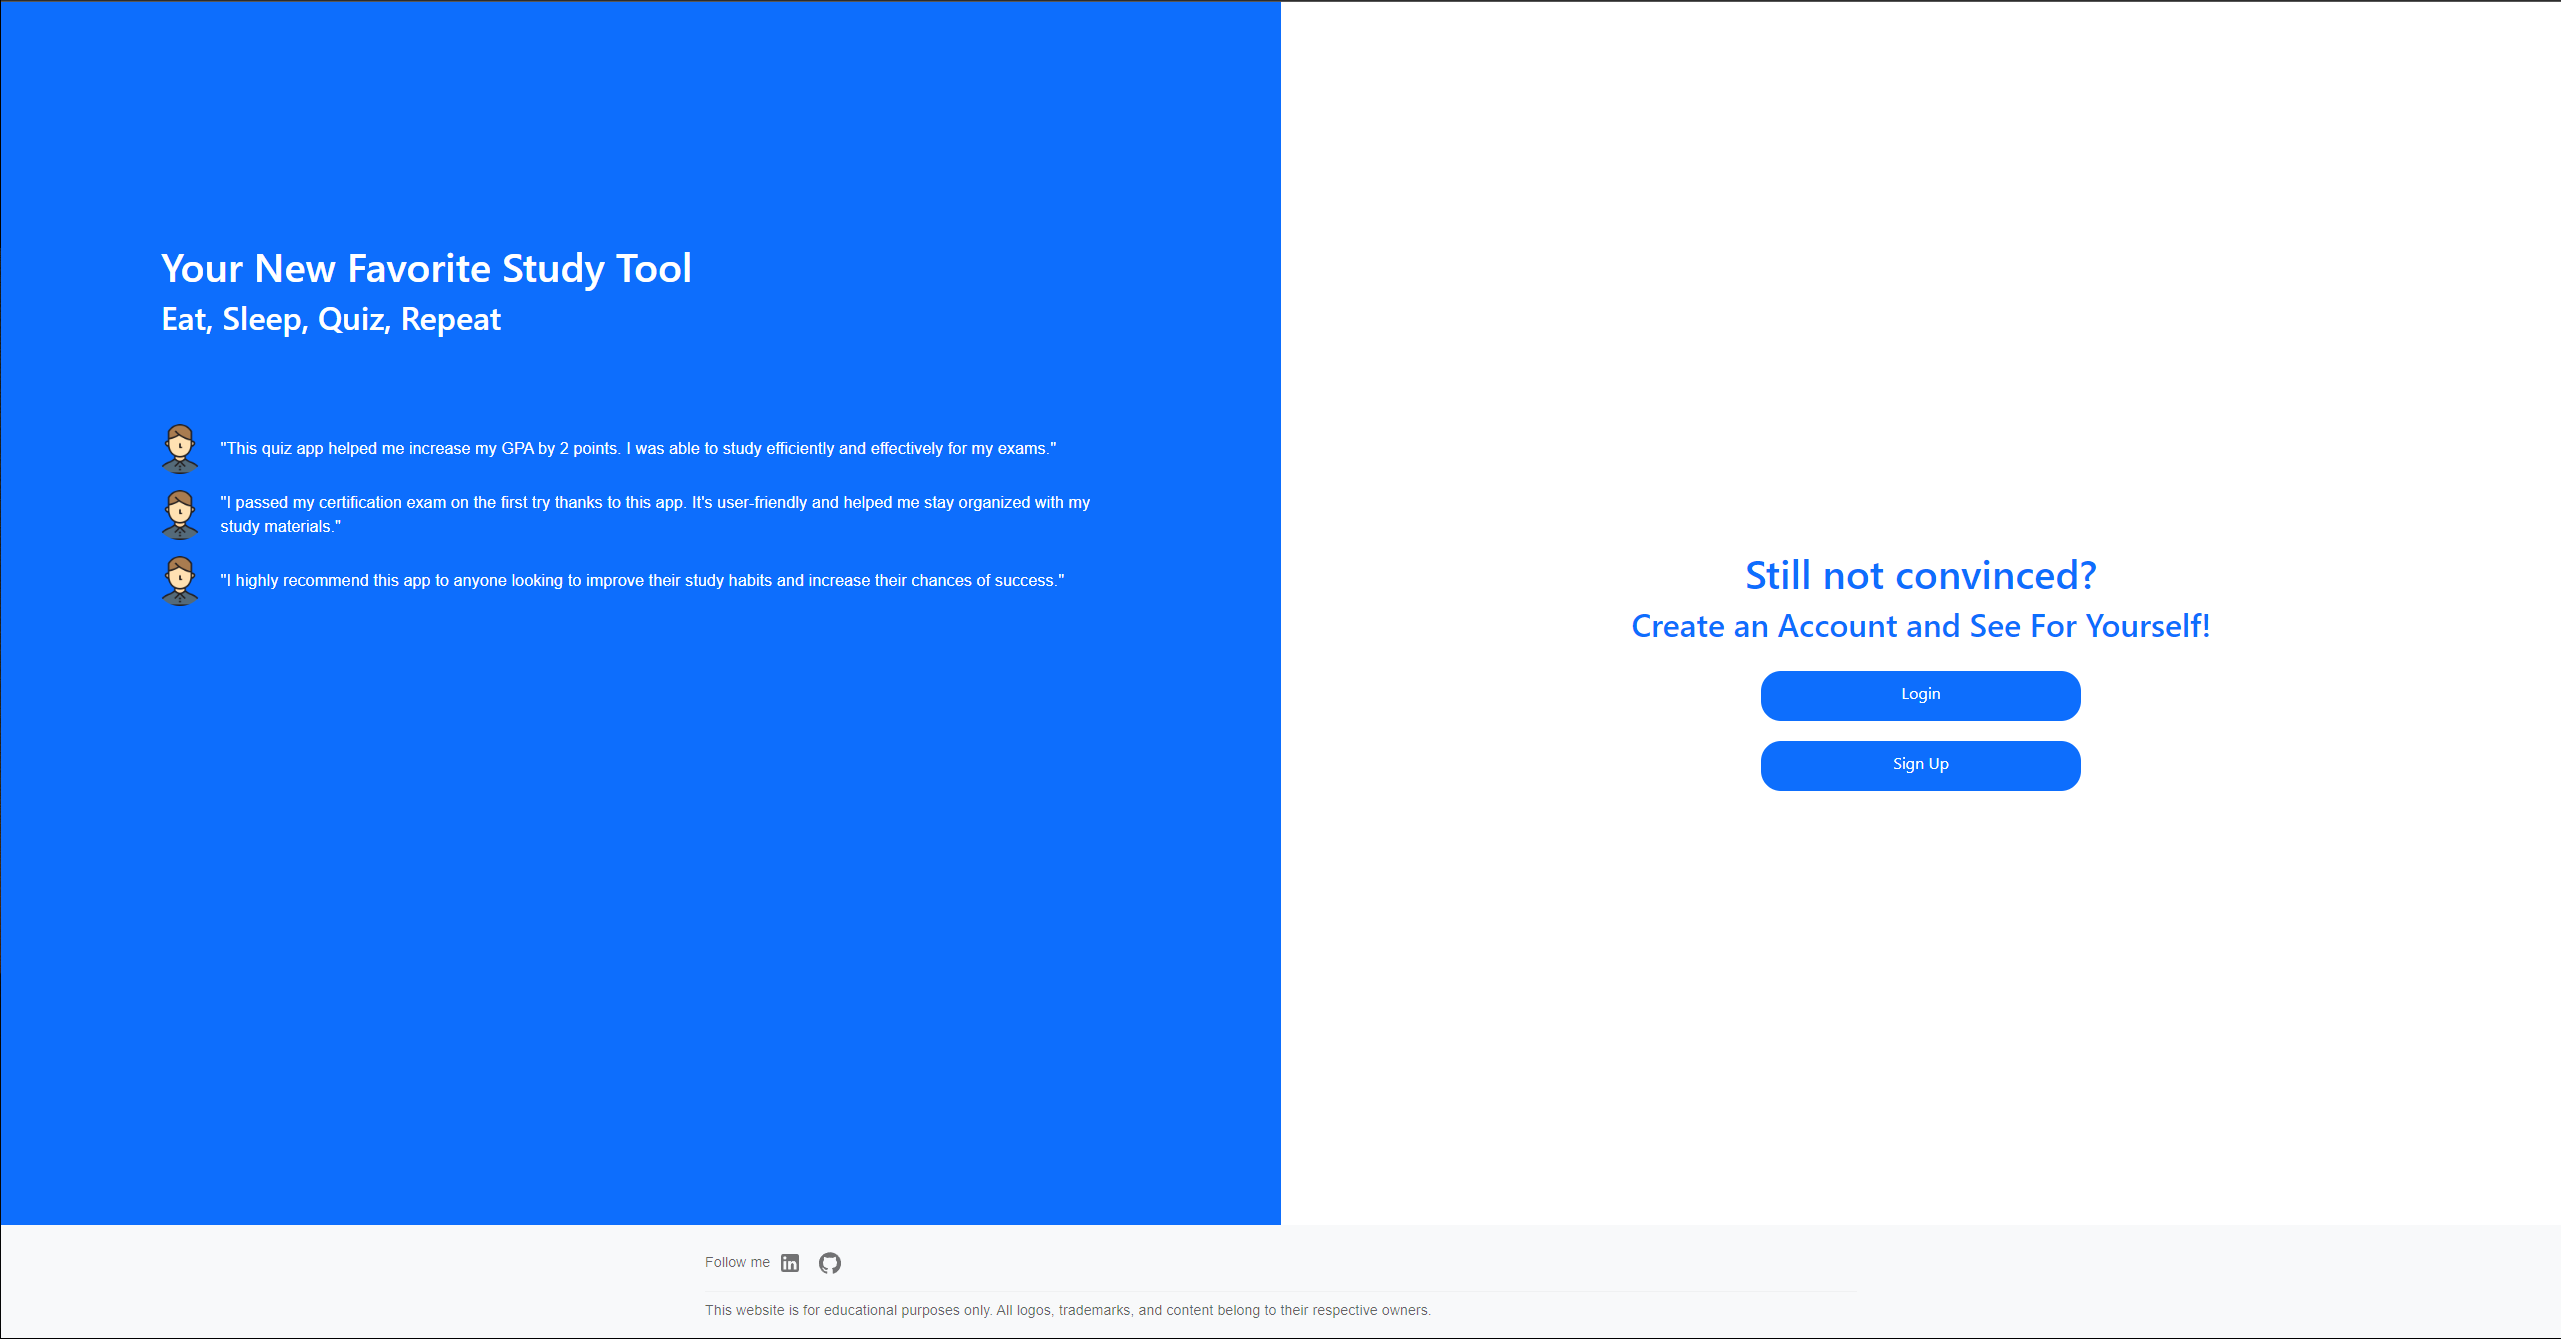This screenshot has width=2561, height=1341.
Task: Click 'Create an Account and See For Yourself!' text
Action: (1920, 627)
